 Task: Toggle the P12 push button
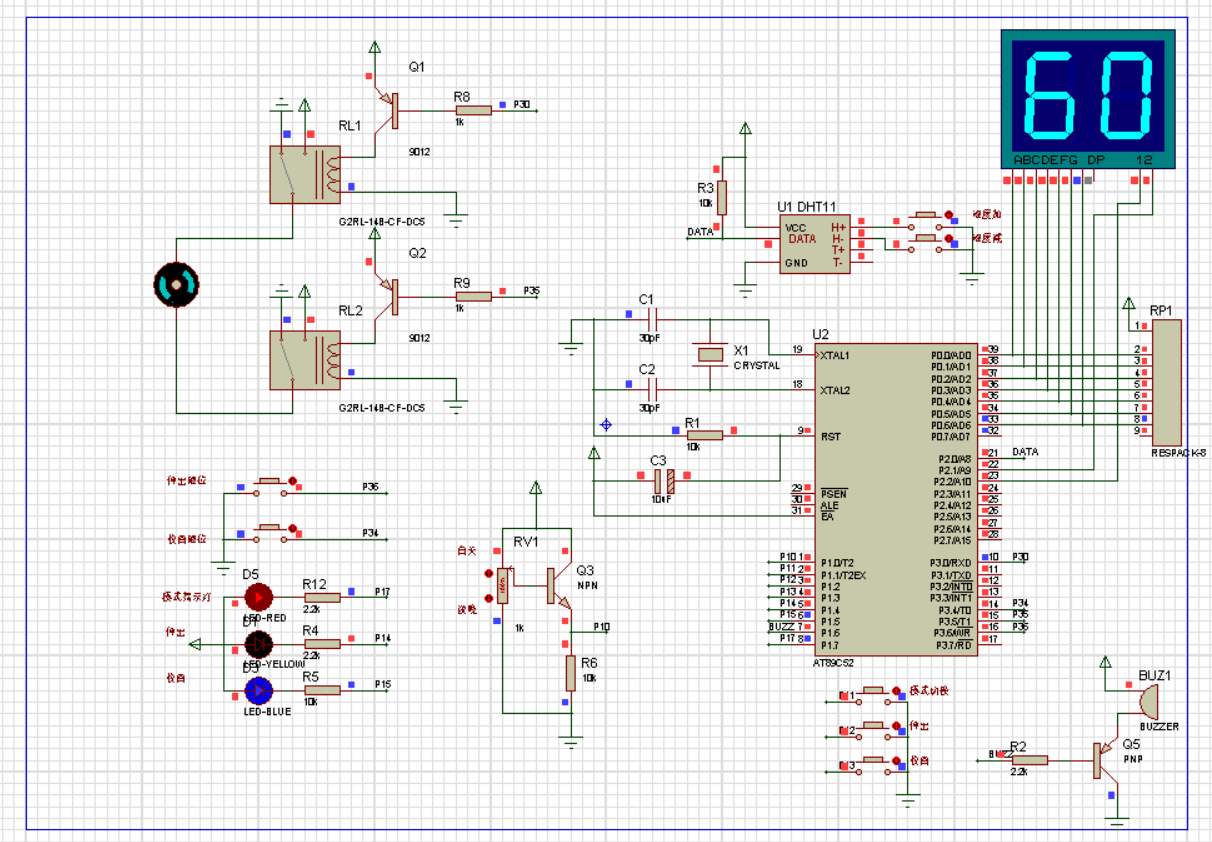pos(874,731)
